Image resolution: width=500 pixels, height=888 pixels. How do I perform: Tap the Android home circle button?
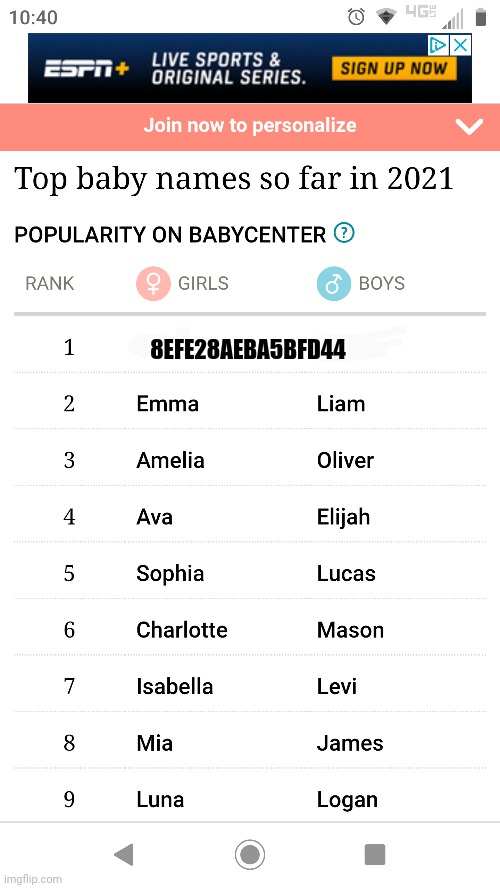pos(250,855)
